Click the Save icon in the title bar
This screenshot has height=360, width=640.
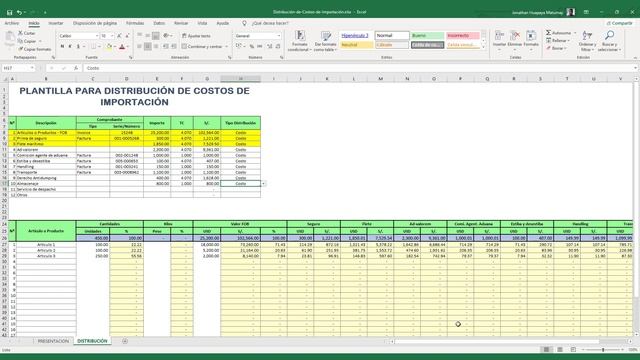[9, 13]
